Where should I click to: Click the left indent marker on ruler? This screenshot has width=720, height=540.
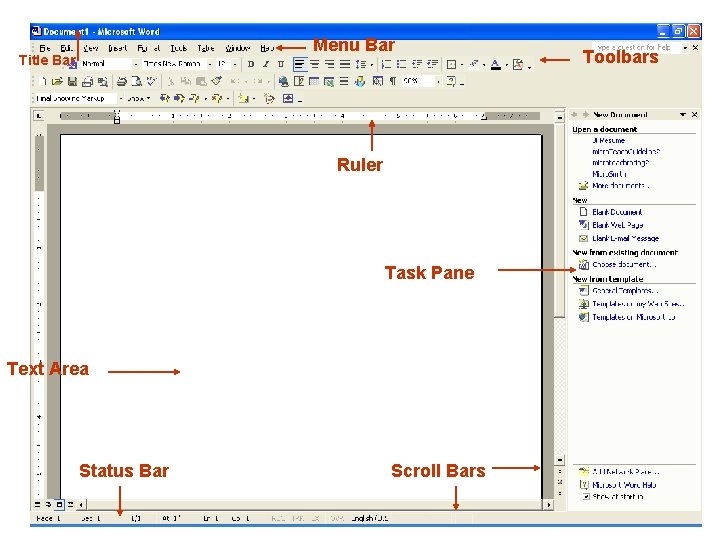tap(117, 120)
